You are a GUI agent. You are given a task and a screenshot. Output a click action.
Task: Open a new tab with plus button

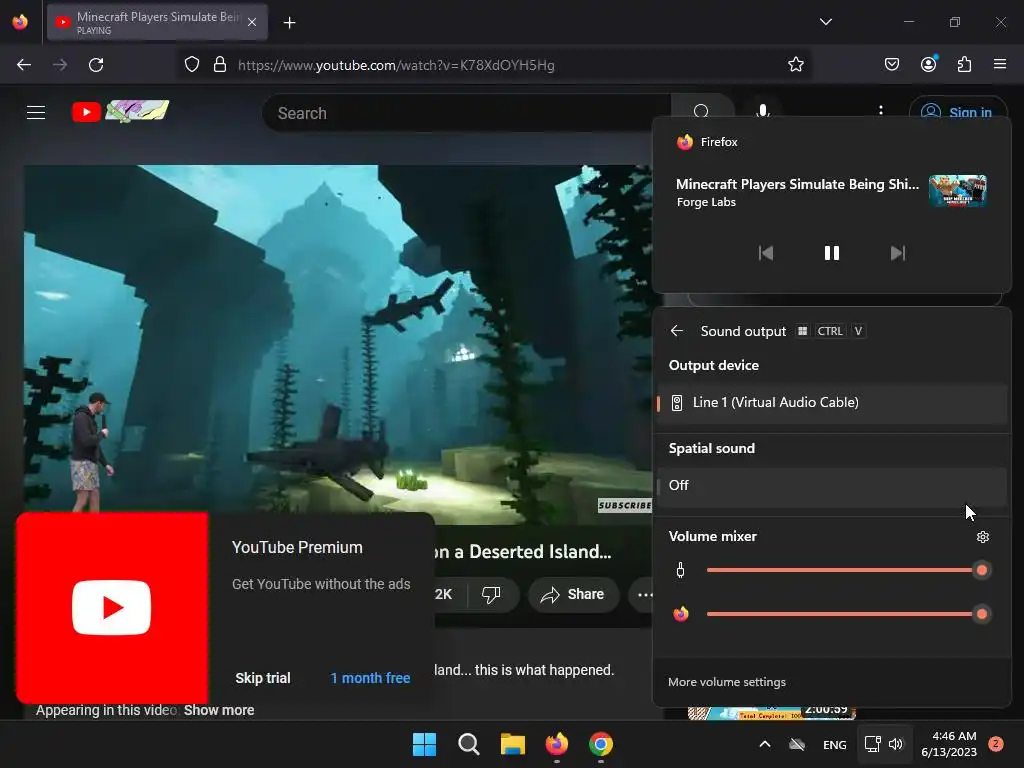click(289, 23)
